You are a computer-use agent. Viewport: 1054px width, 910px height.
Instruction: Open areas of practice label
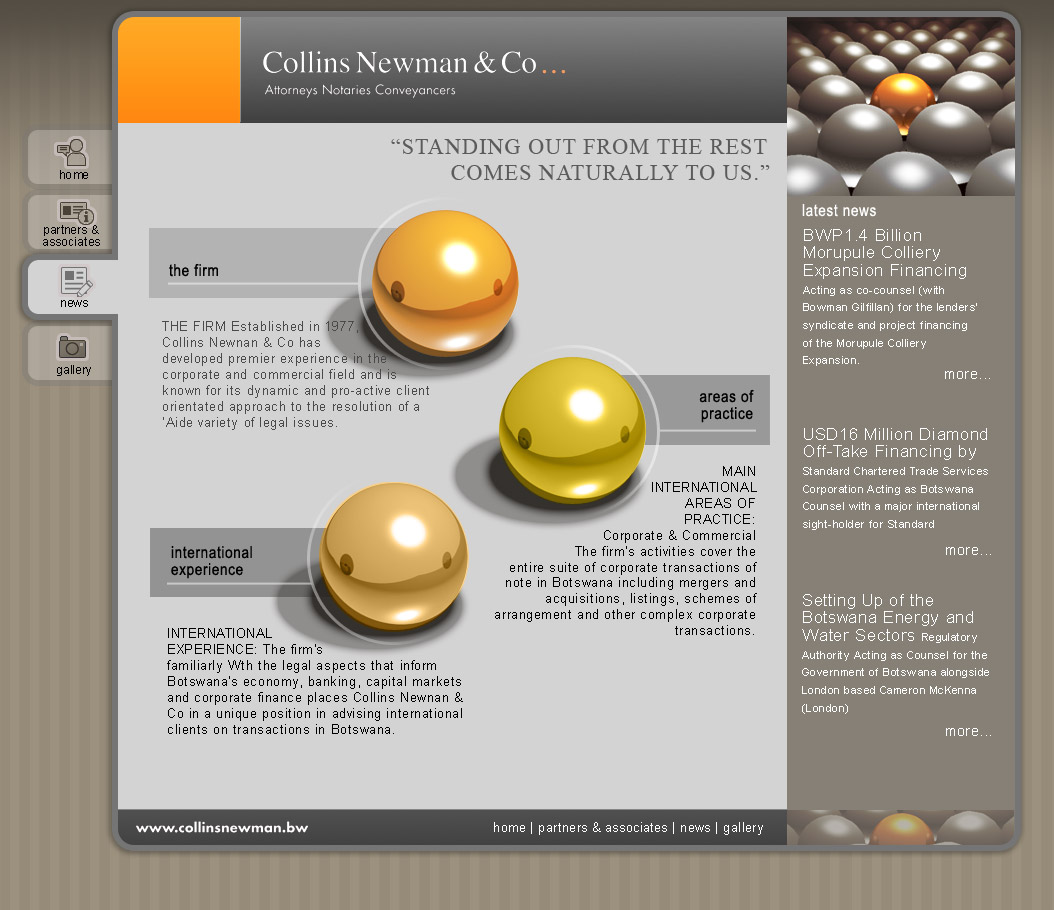tap(726, 406)
